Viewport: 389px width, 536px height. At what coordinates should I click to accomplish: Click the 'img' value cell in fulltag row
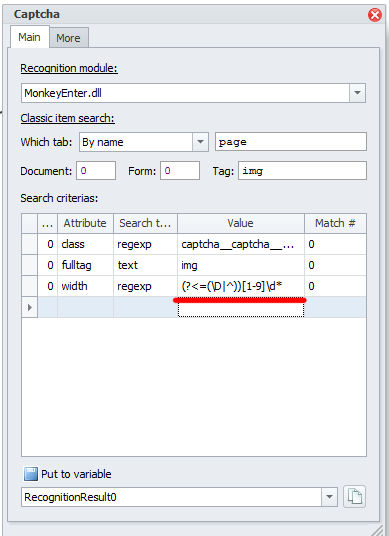pyautogui.click(x=241, y=265)
